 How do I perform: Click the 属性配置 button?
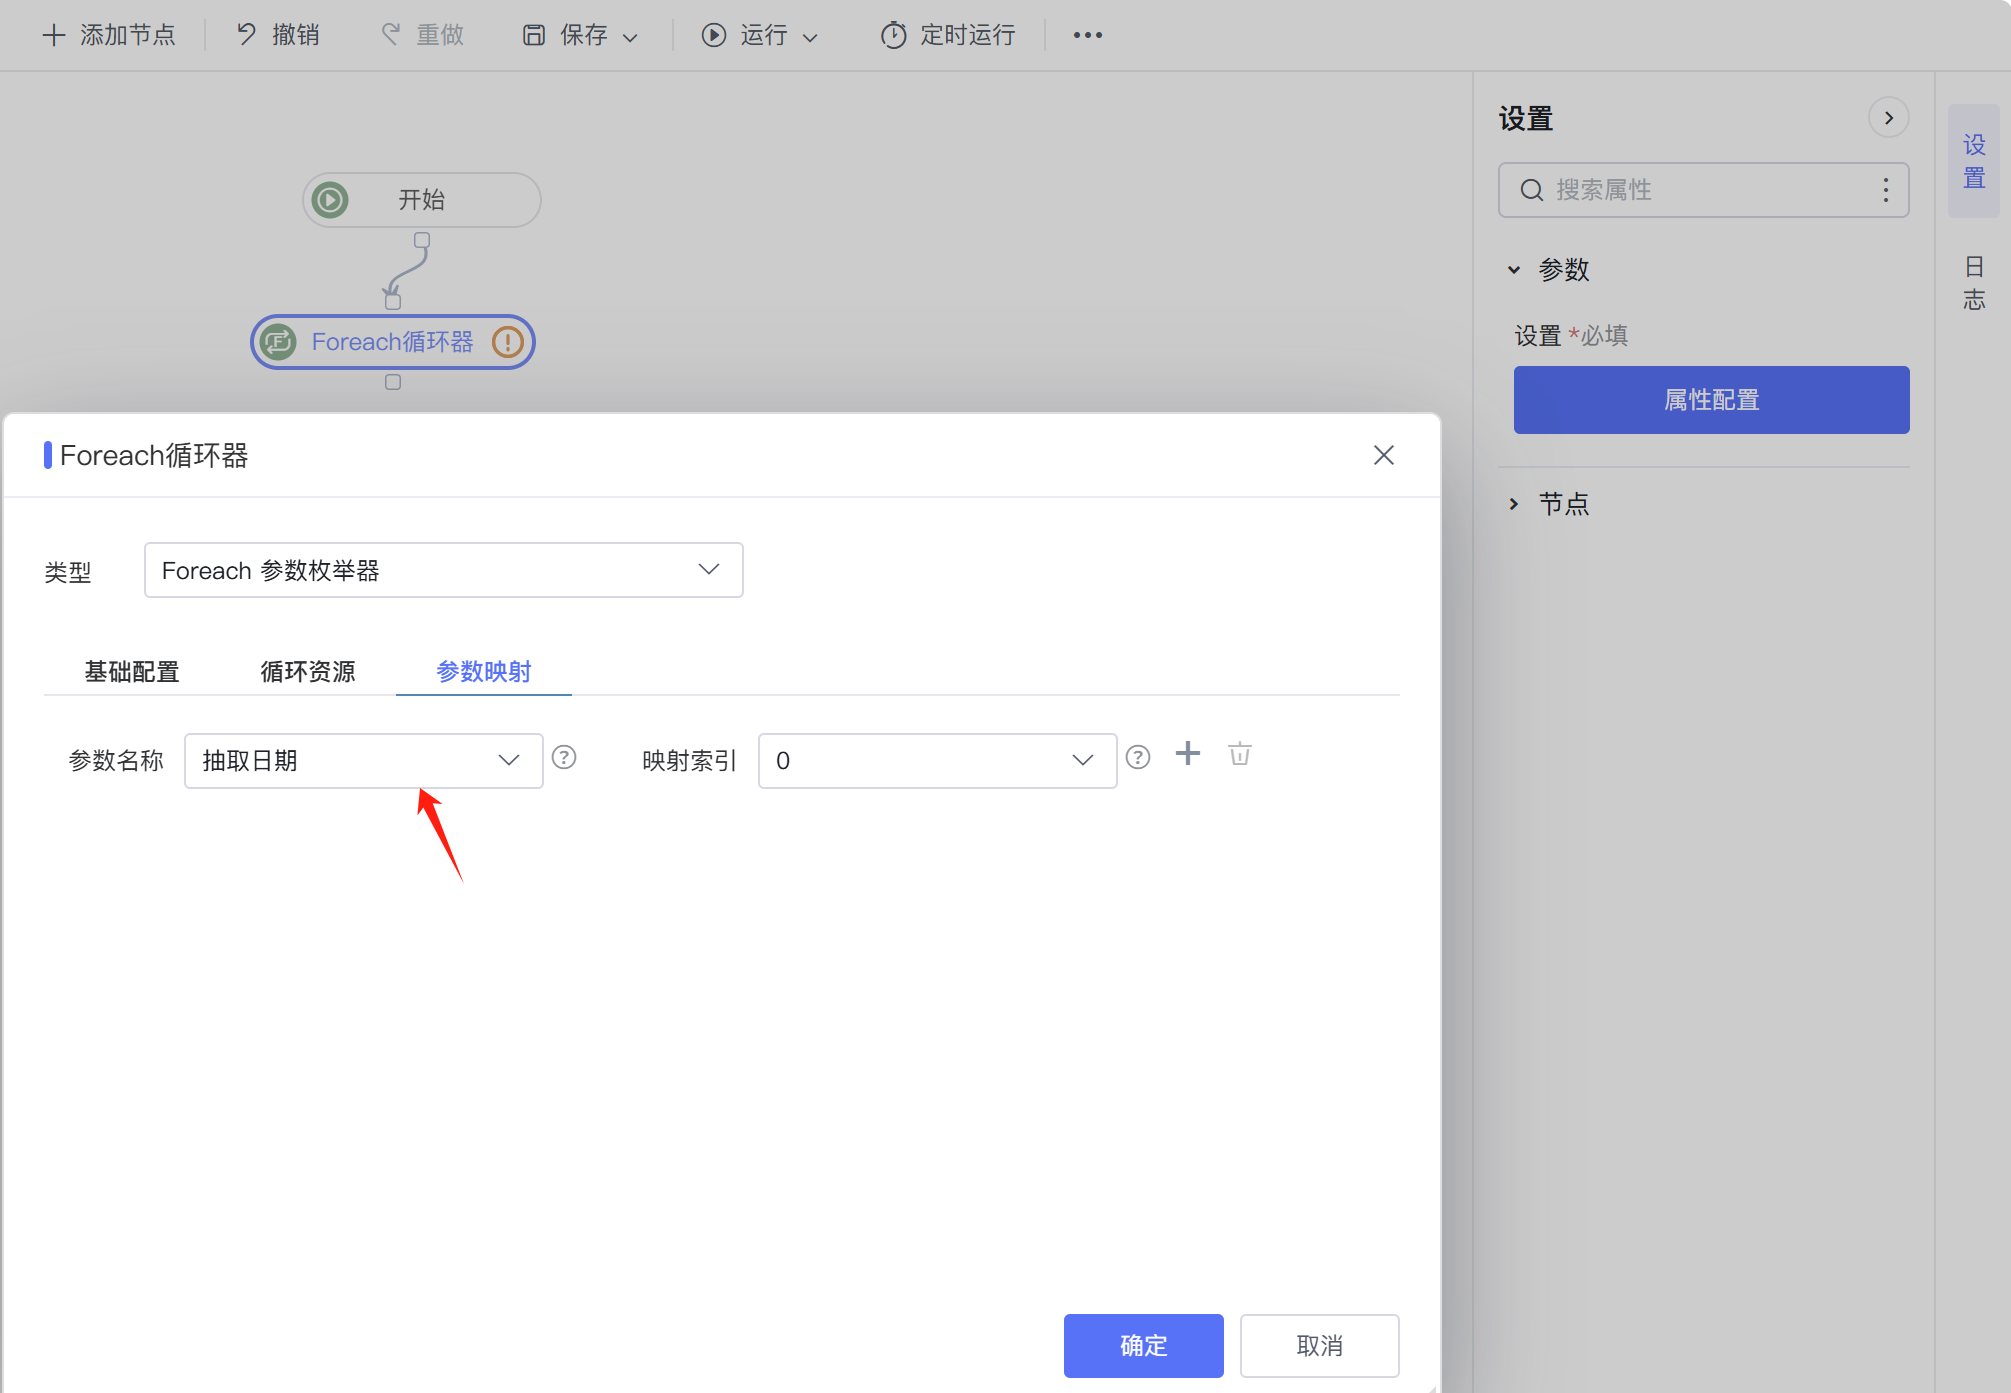pyautogui.click(x=1712, y=400)
